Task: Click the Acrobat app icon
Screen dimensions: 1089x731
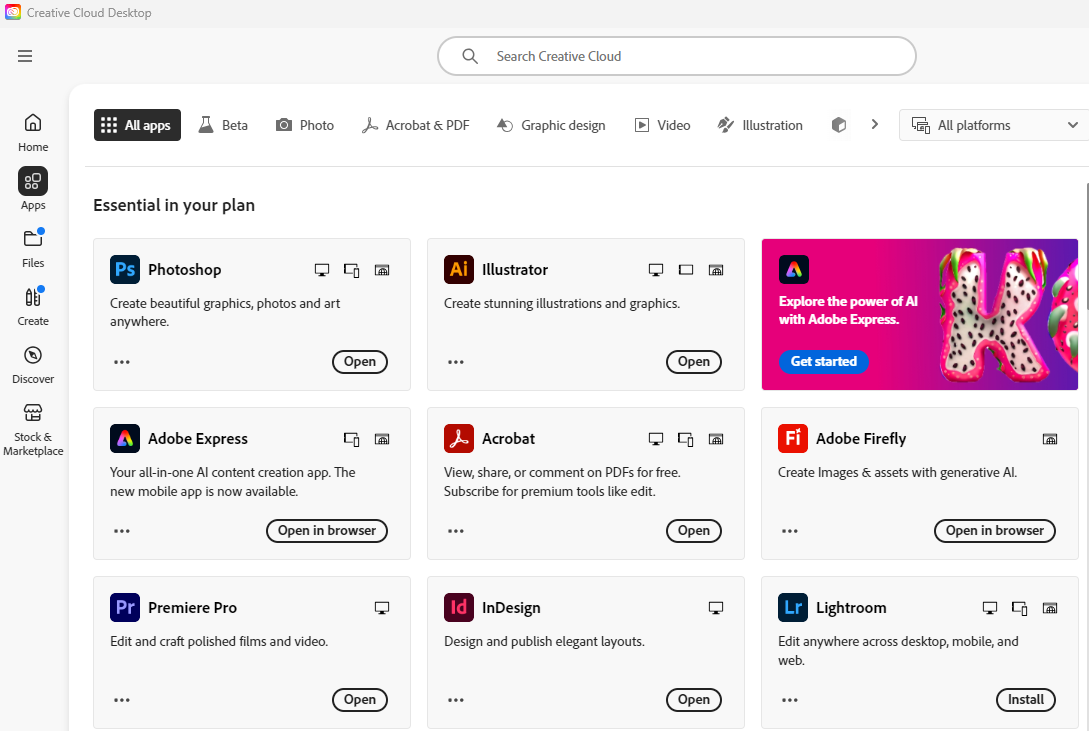Action: (459, 439)
